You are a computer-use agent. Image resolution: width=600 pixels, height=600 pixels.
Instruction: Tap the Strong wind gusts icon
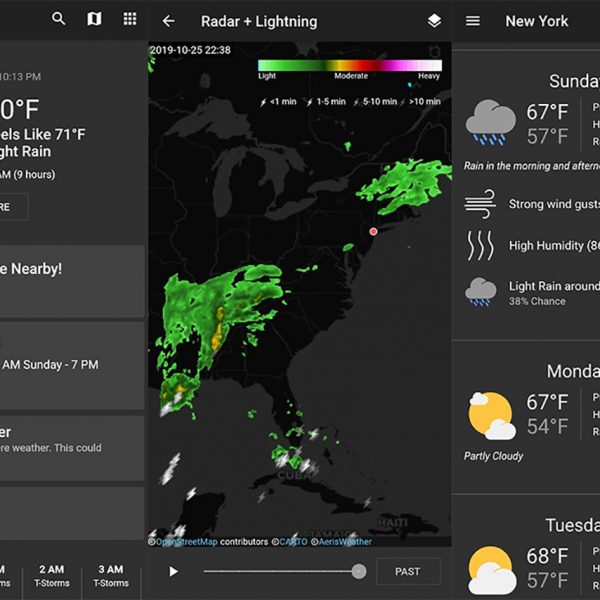point(481,203)
